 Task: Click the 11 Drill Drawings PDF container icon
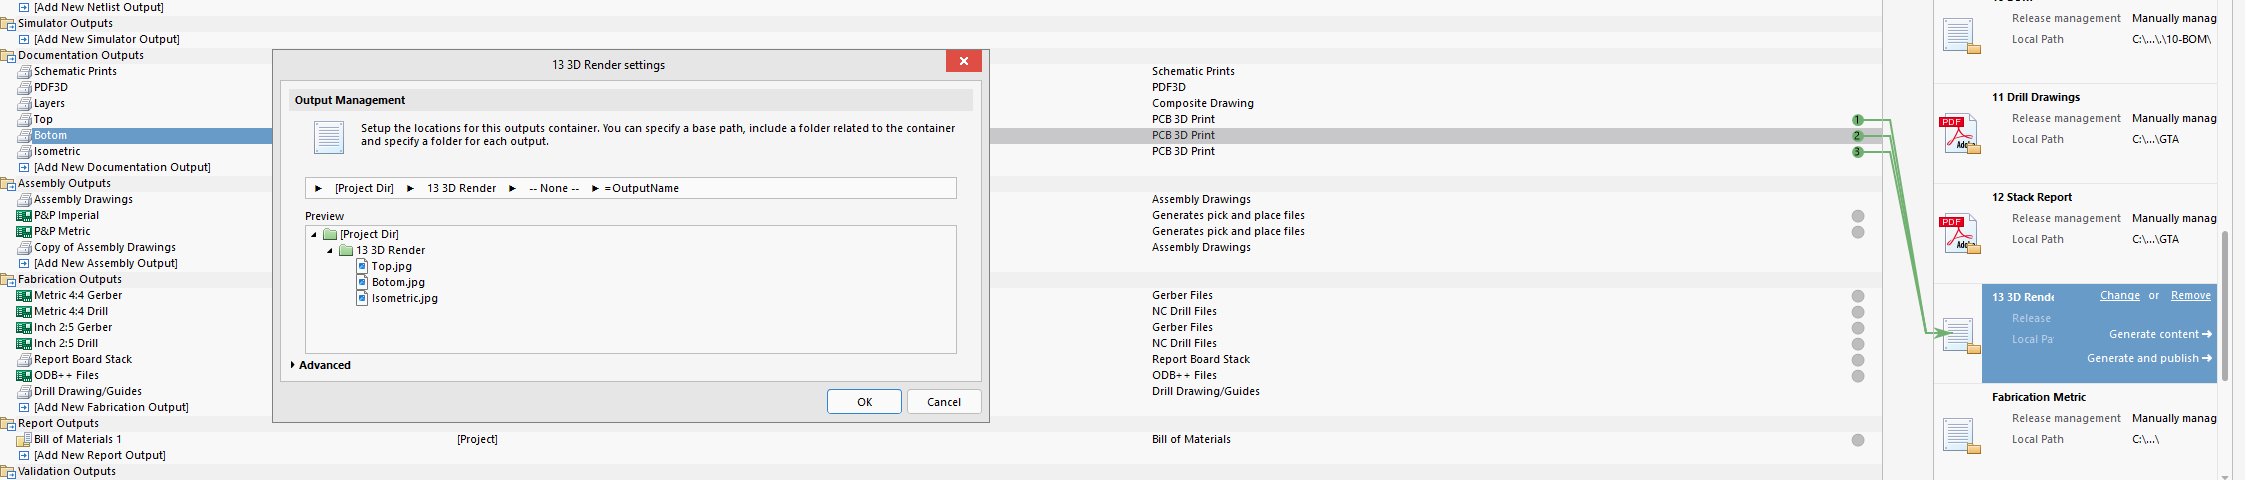tap(1959, 134)
